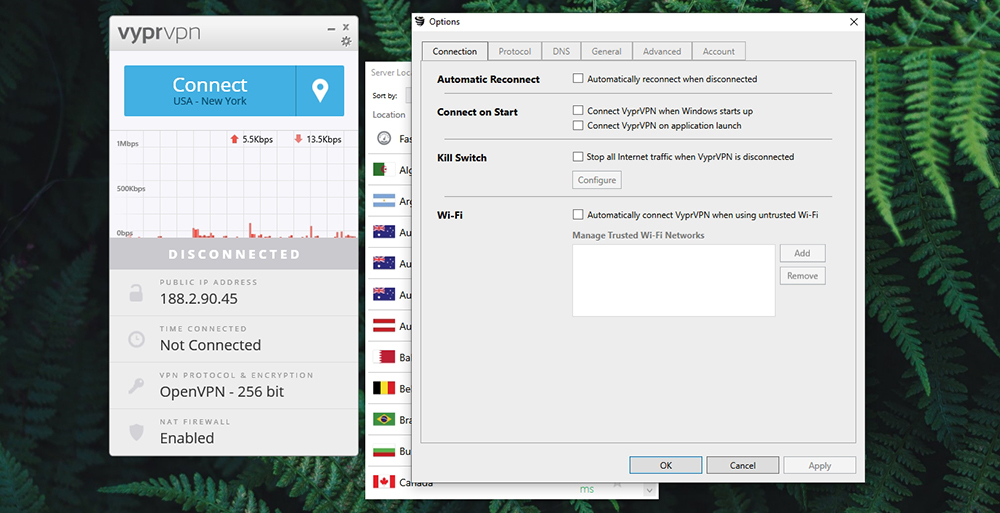This screenshot has height=513, width=1000.
Task: Click the red upload speed arrow
Action: [x=234, y=139]
